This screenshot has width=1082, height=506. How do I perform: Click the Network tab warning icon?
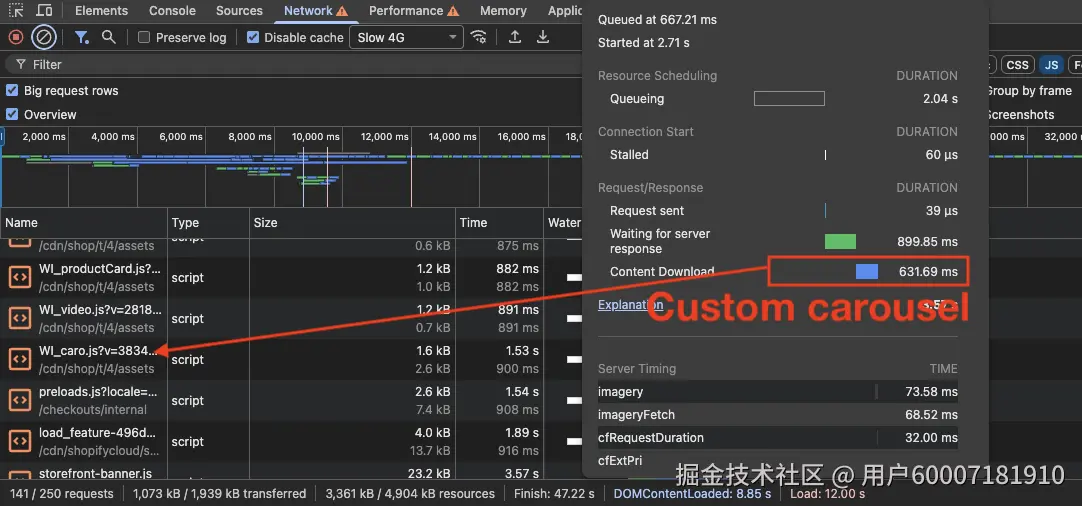pyautogui.click(x=342, y=11)
